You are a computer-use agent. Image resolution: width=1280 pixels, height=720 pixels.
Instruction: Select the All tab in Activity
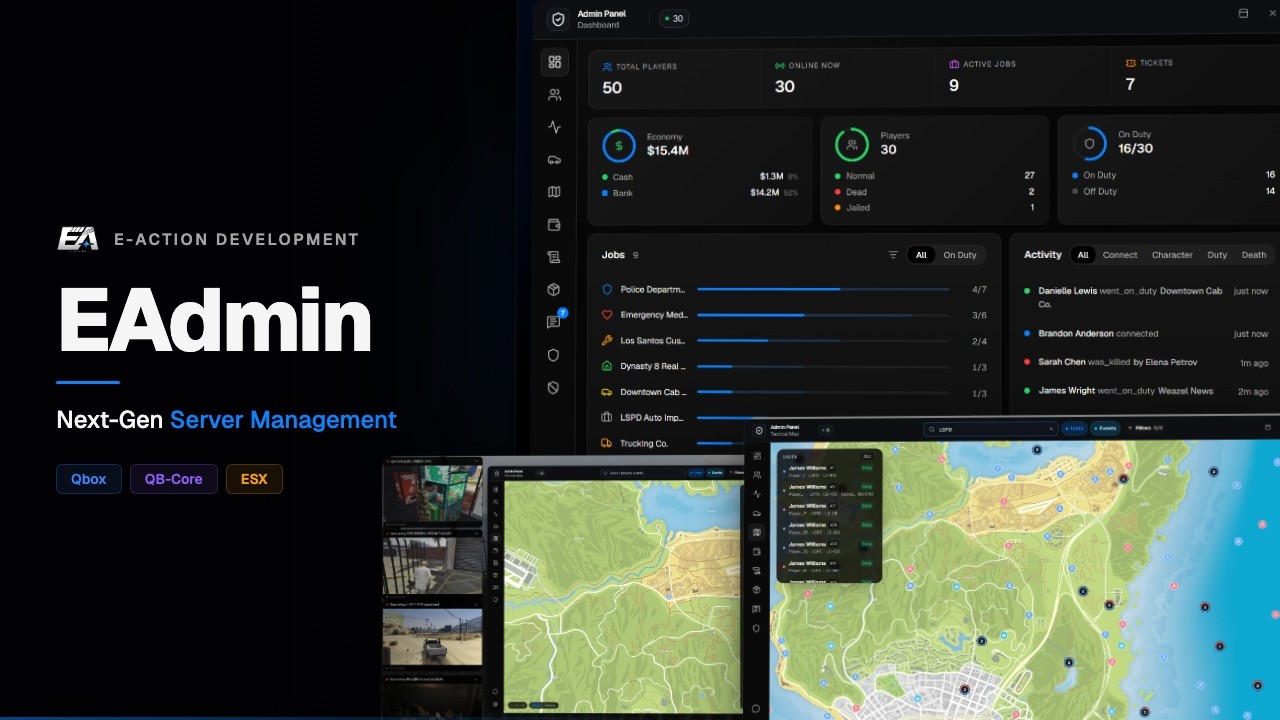(1083, 255)
